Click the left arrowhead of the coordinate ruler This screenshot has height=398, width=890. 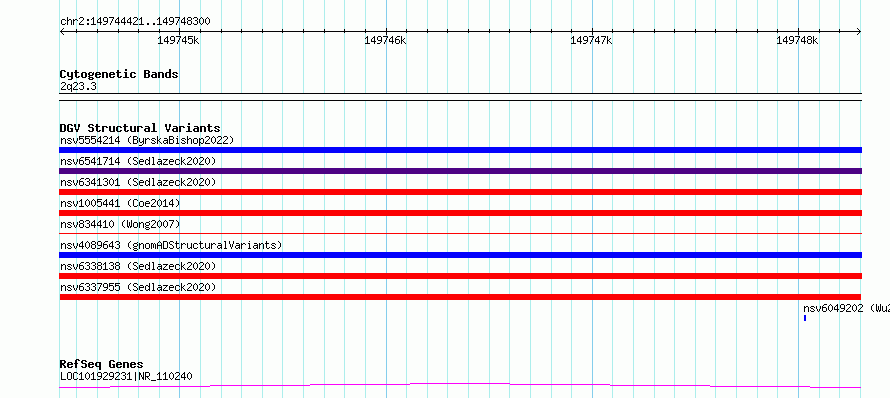pos(62,31)
